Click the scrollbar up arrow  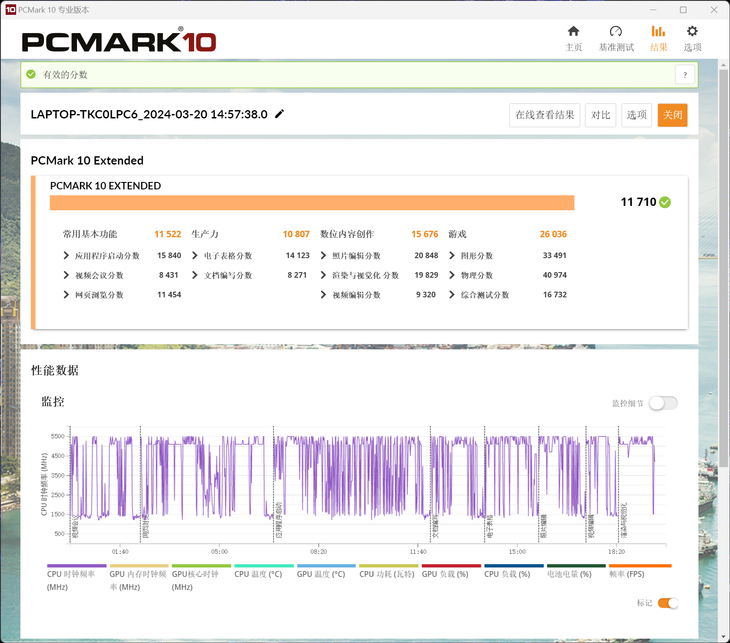click(723, 64)
